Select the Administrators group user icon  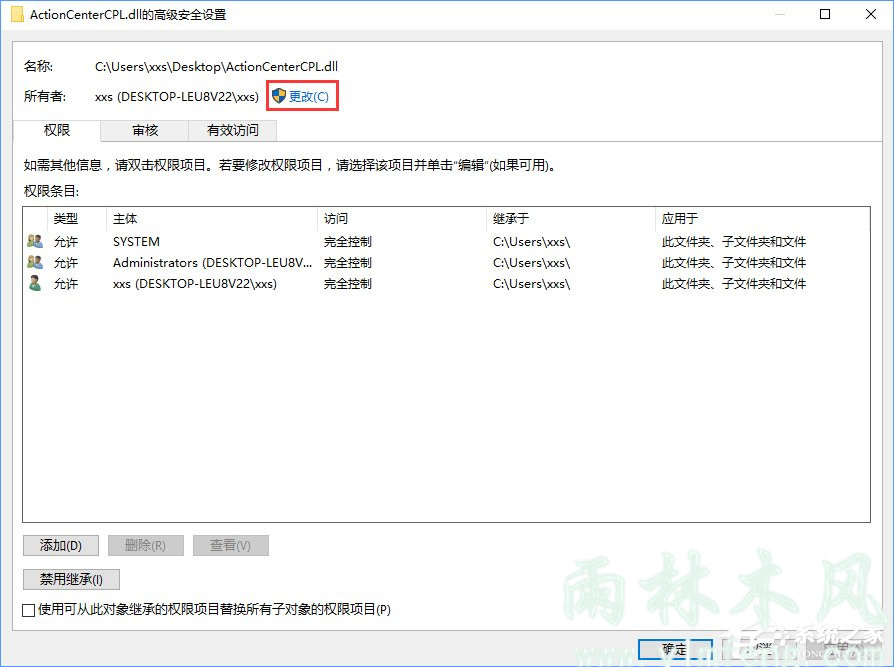35,262
